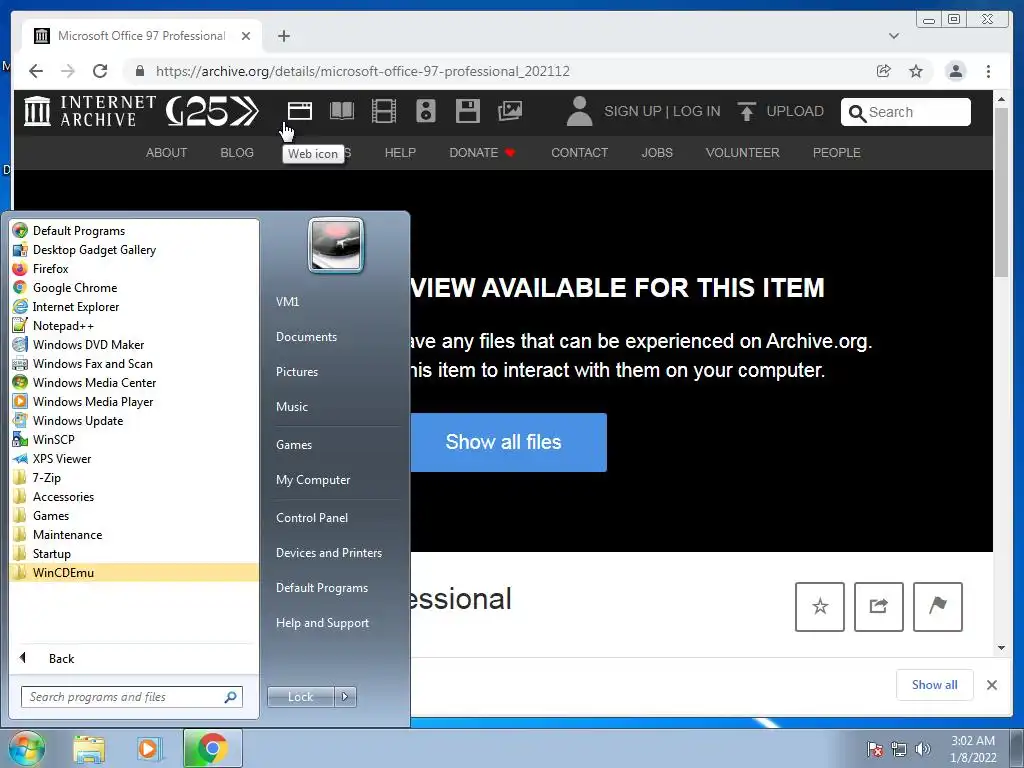The image size is (1024, 768).
Task: Click the share page icon in address bar
Action: (x=884, y=71)
